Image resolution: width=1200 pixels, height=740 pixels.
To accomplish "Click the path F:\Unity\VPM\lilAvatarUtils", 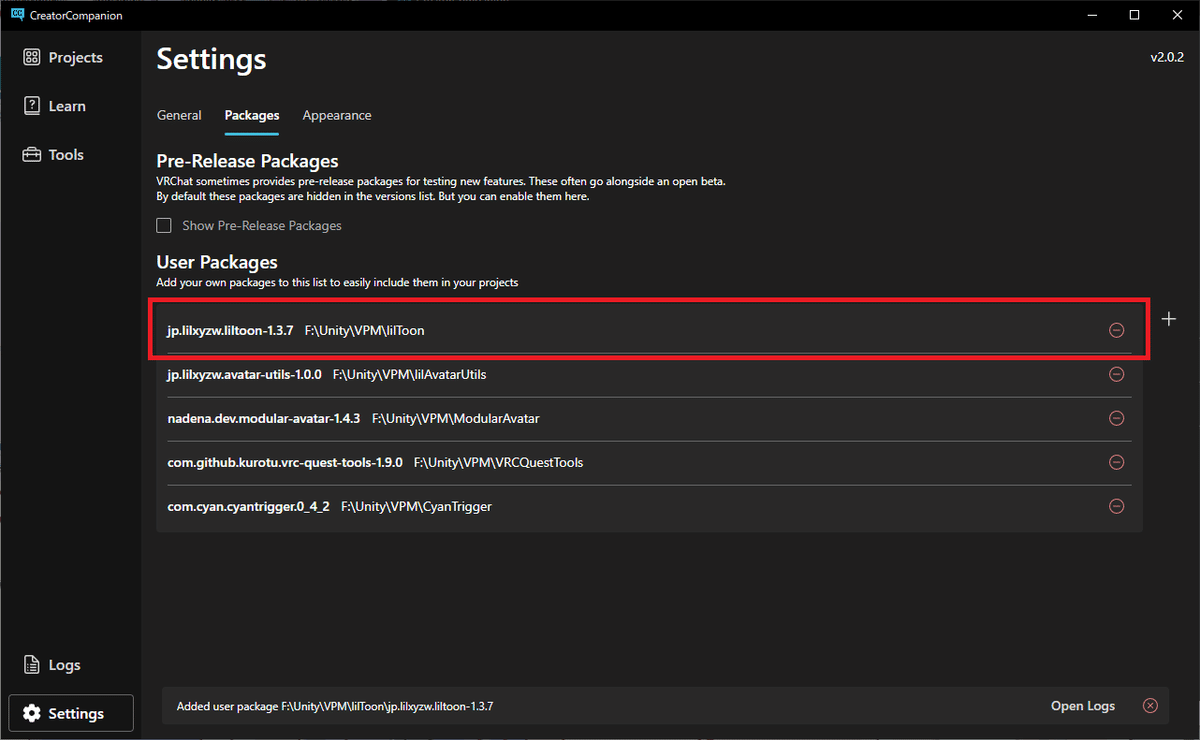I will point(409,374).
